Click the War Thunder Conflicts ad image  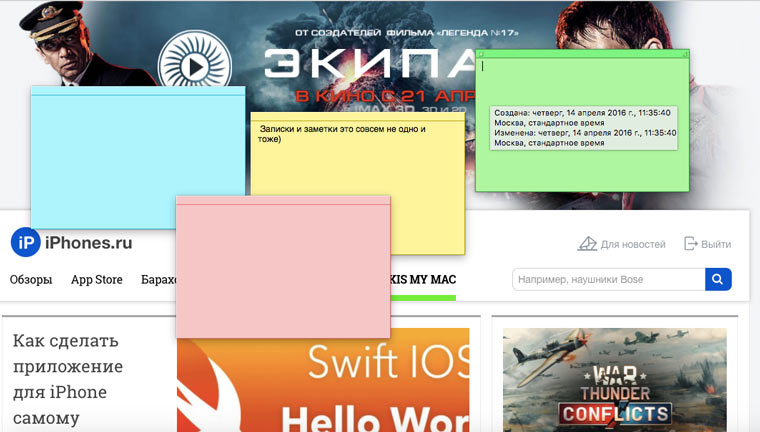pos(615,380)
